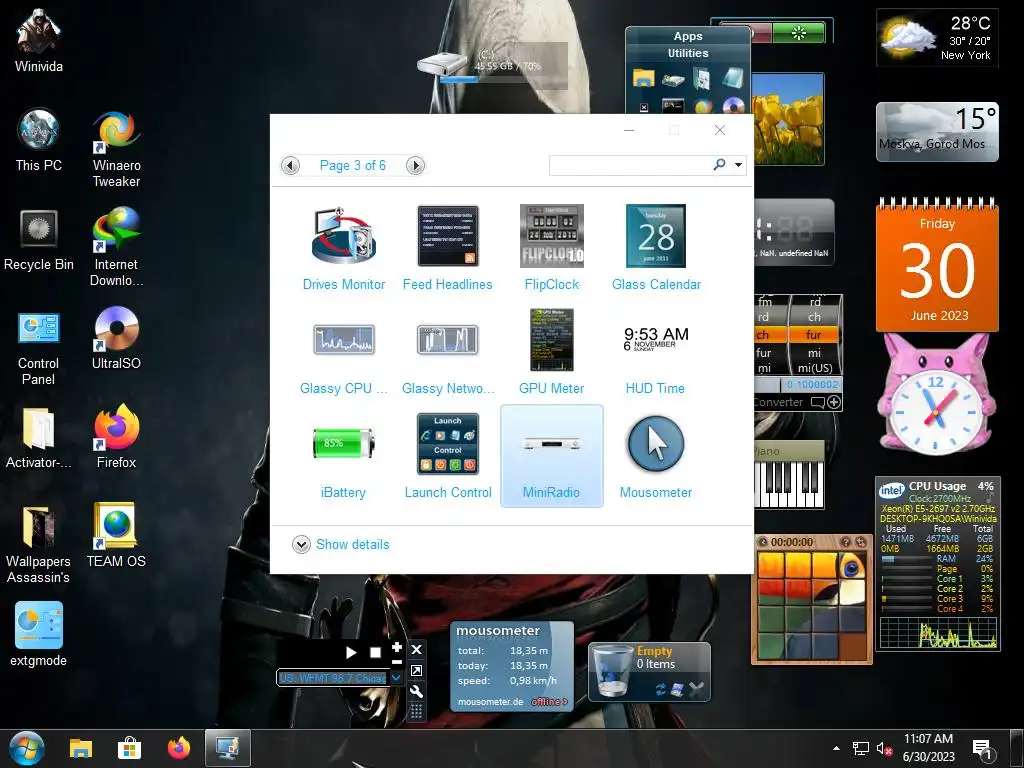Open the search options dropdown arrow
Screen dimensions: 1024x768
coord(738,165)
